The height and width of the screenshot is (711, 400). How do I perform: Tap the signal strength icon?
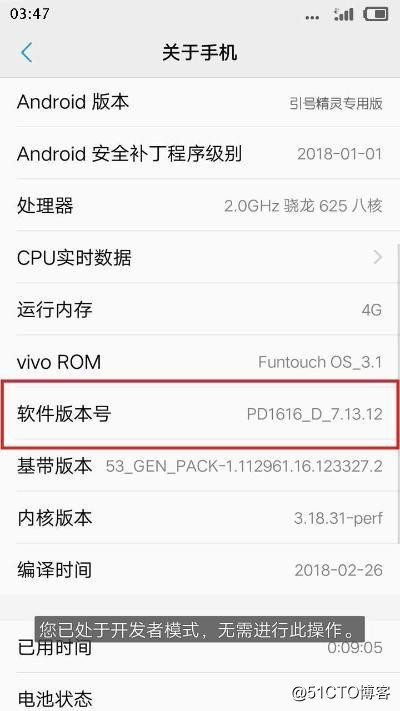point(343,15)
